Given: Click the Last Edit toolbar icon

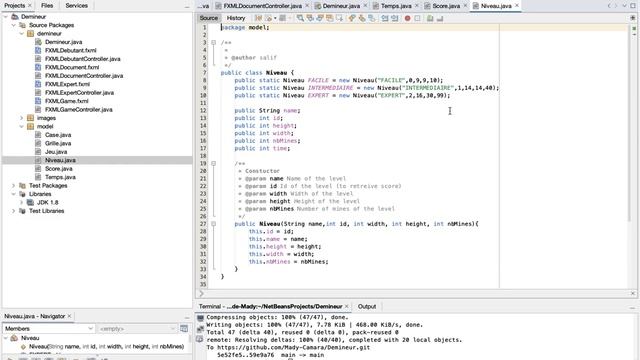Looking at the screenshot, I should tap(258, 18).
